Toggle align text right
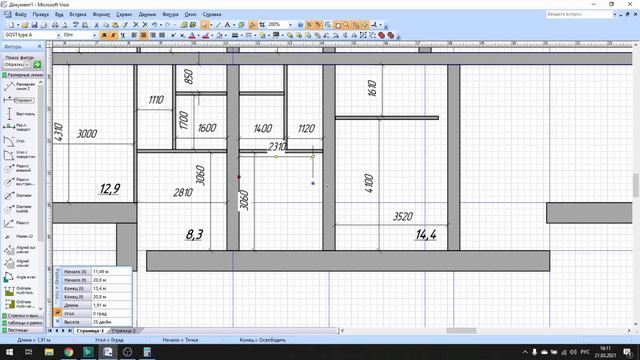 [x=153, y=35]
